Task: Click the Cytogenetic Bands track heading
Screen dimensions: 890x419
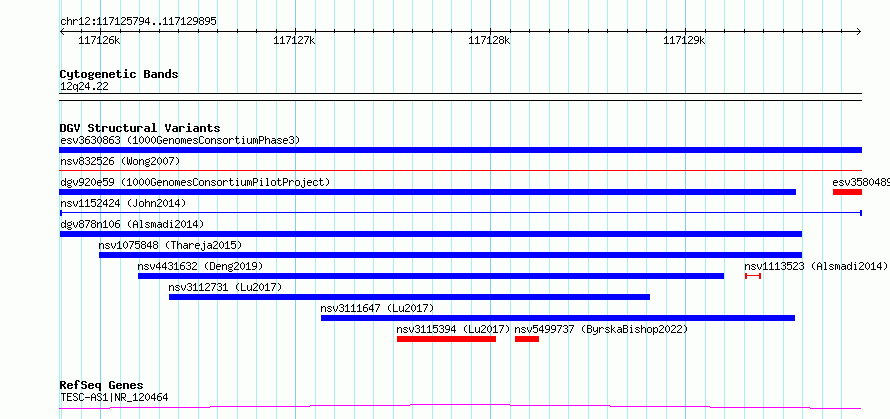Action: [119, 74]
